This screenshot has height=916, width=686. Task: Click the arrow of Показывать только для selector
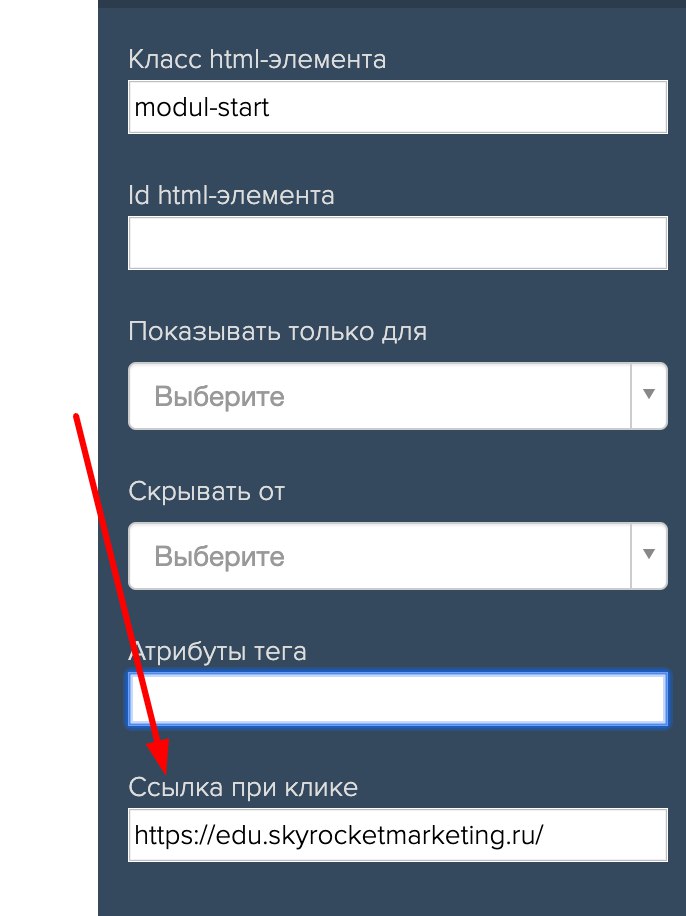click(x=649, y=394)
